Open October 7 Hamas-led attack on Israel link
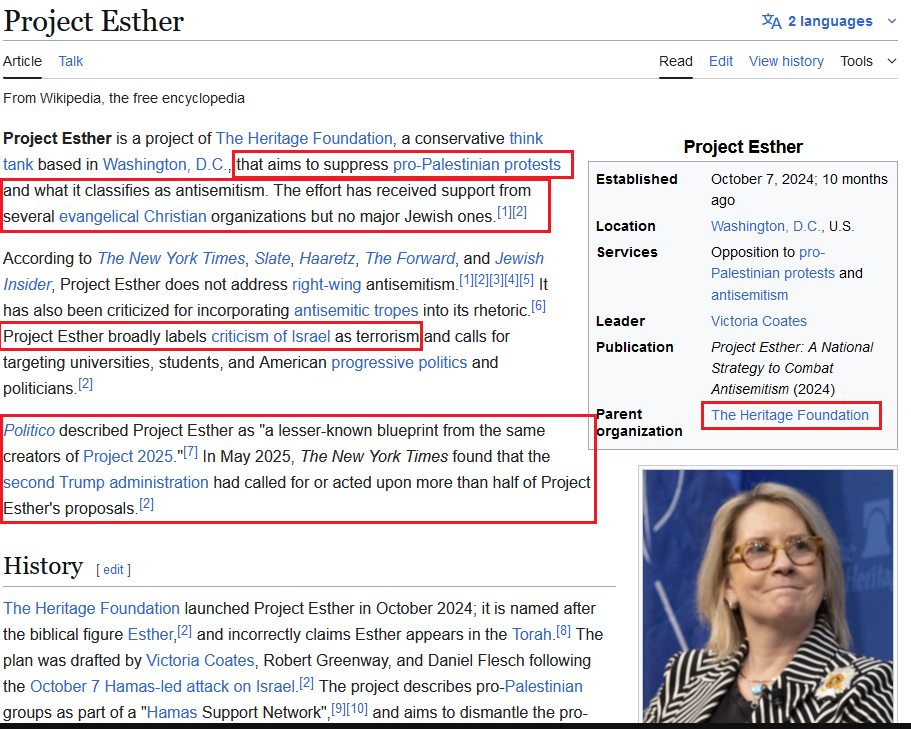 coord(162,687)
